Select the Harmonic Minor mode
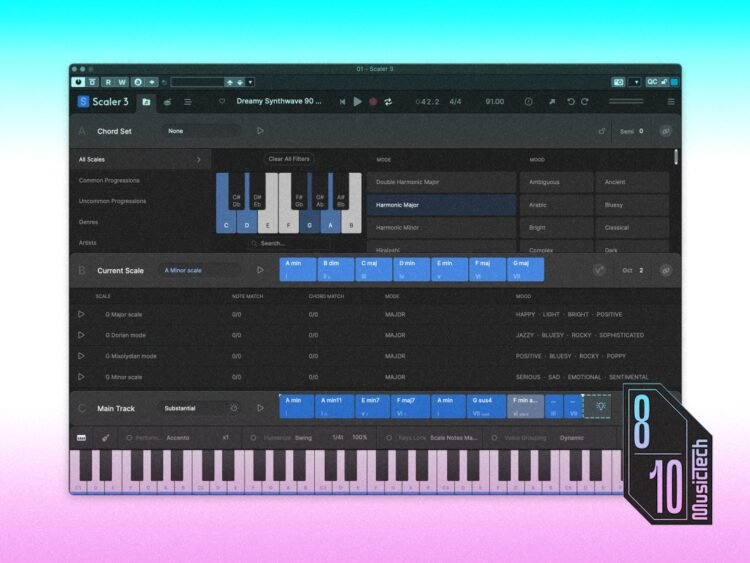Viewport: 750px width, 563px height. 441,227
